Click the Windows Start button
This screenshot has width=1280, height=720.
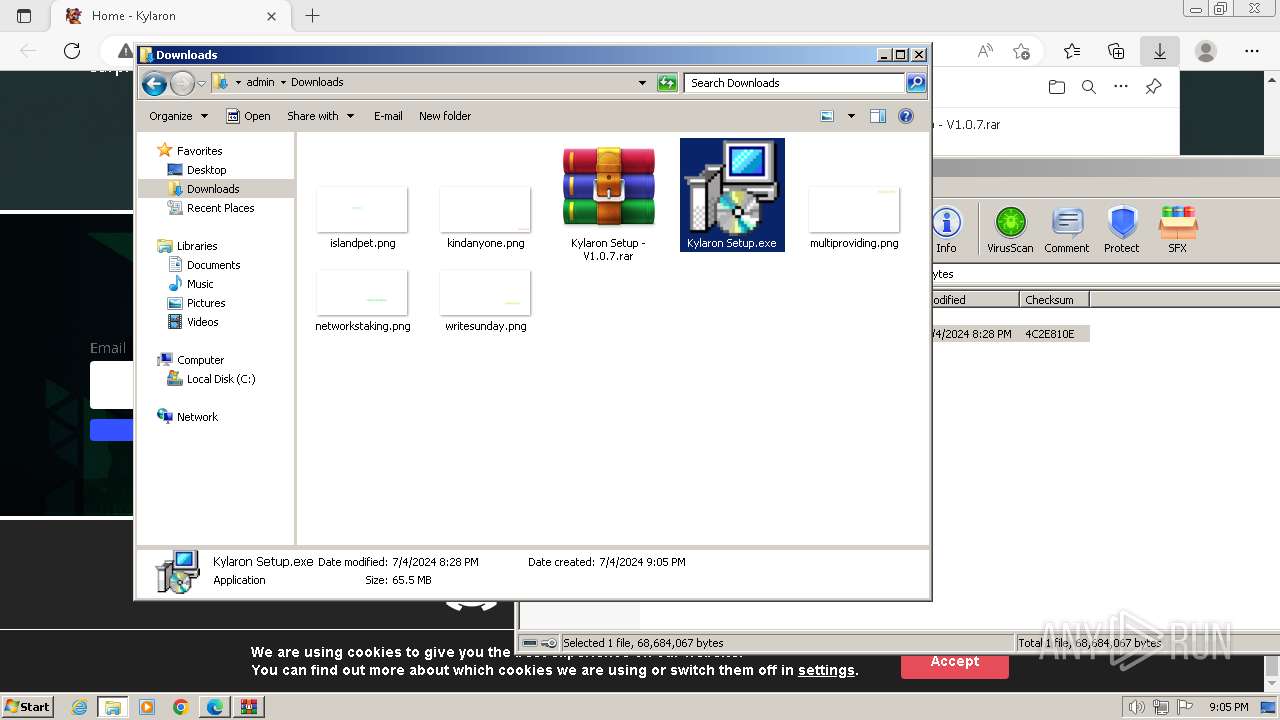click(28, 706)
